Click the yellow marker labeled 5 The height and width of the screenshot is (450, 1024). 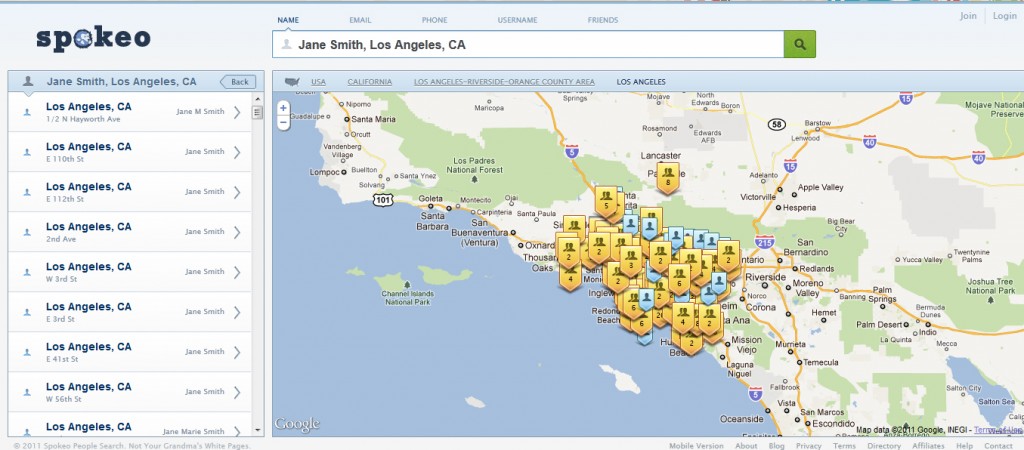(606, 201)
